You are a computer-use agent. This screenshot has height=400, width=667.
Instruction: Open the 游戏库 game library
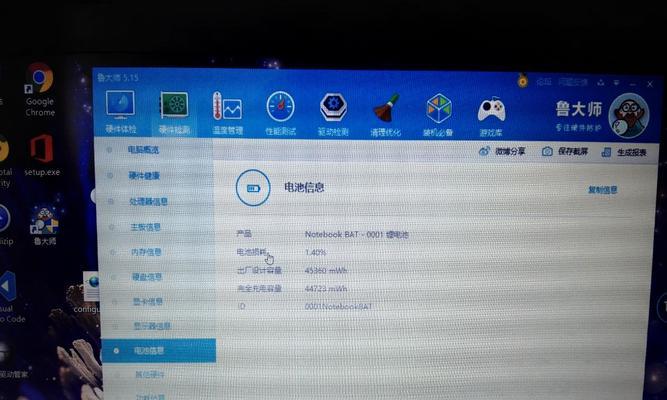[x=491, y=116]
